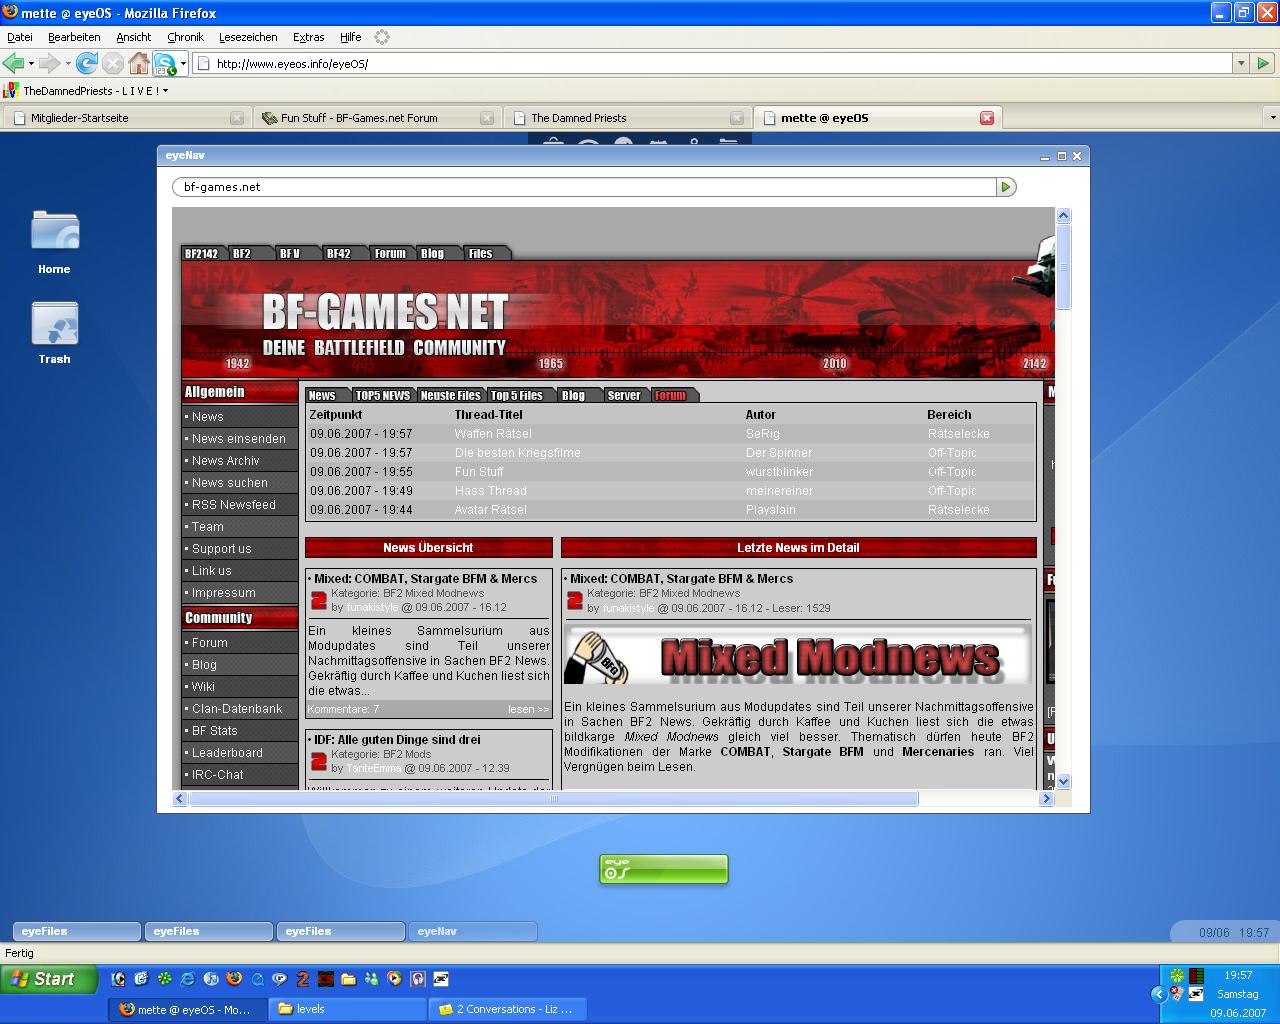The height and width of the screenshot is (1024, 1280).
Task: Click RSS Newsfeed in the sidebar
Action: pyautogui.click(x=233, y=505)
